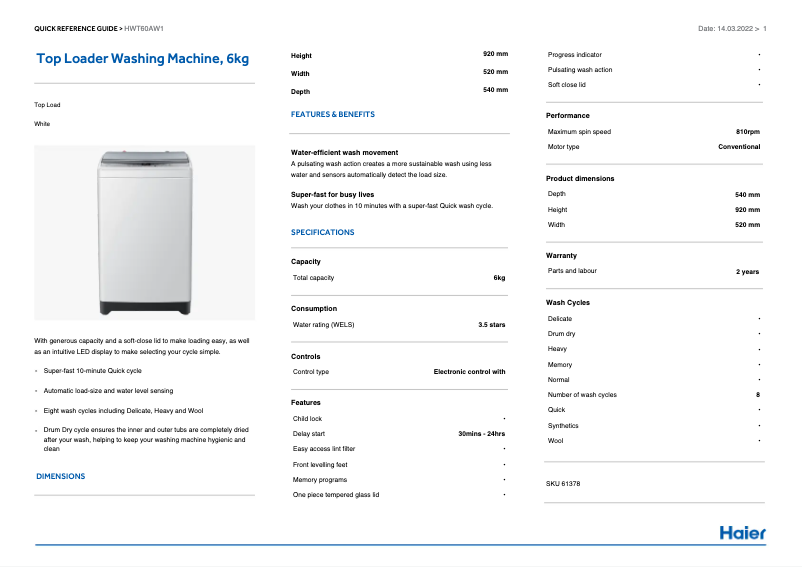Click the 'Super-fast for busy lives' subheading

(x=332, y=194)
